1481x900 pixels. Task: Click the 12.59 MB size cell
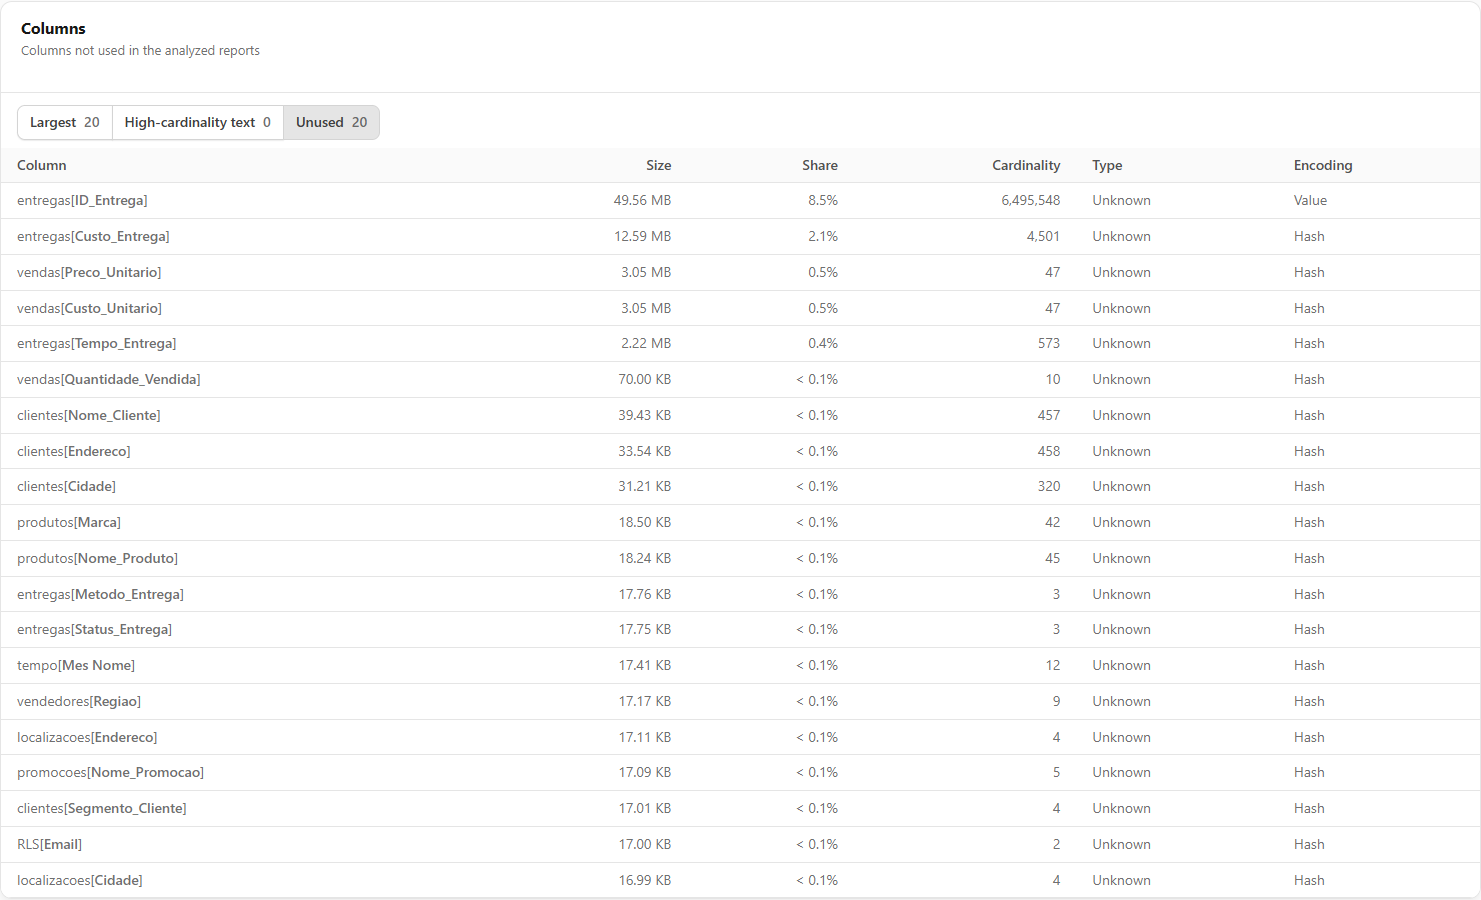click(642, 236)
